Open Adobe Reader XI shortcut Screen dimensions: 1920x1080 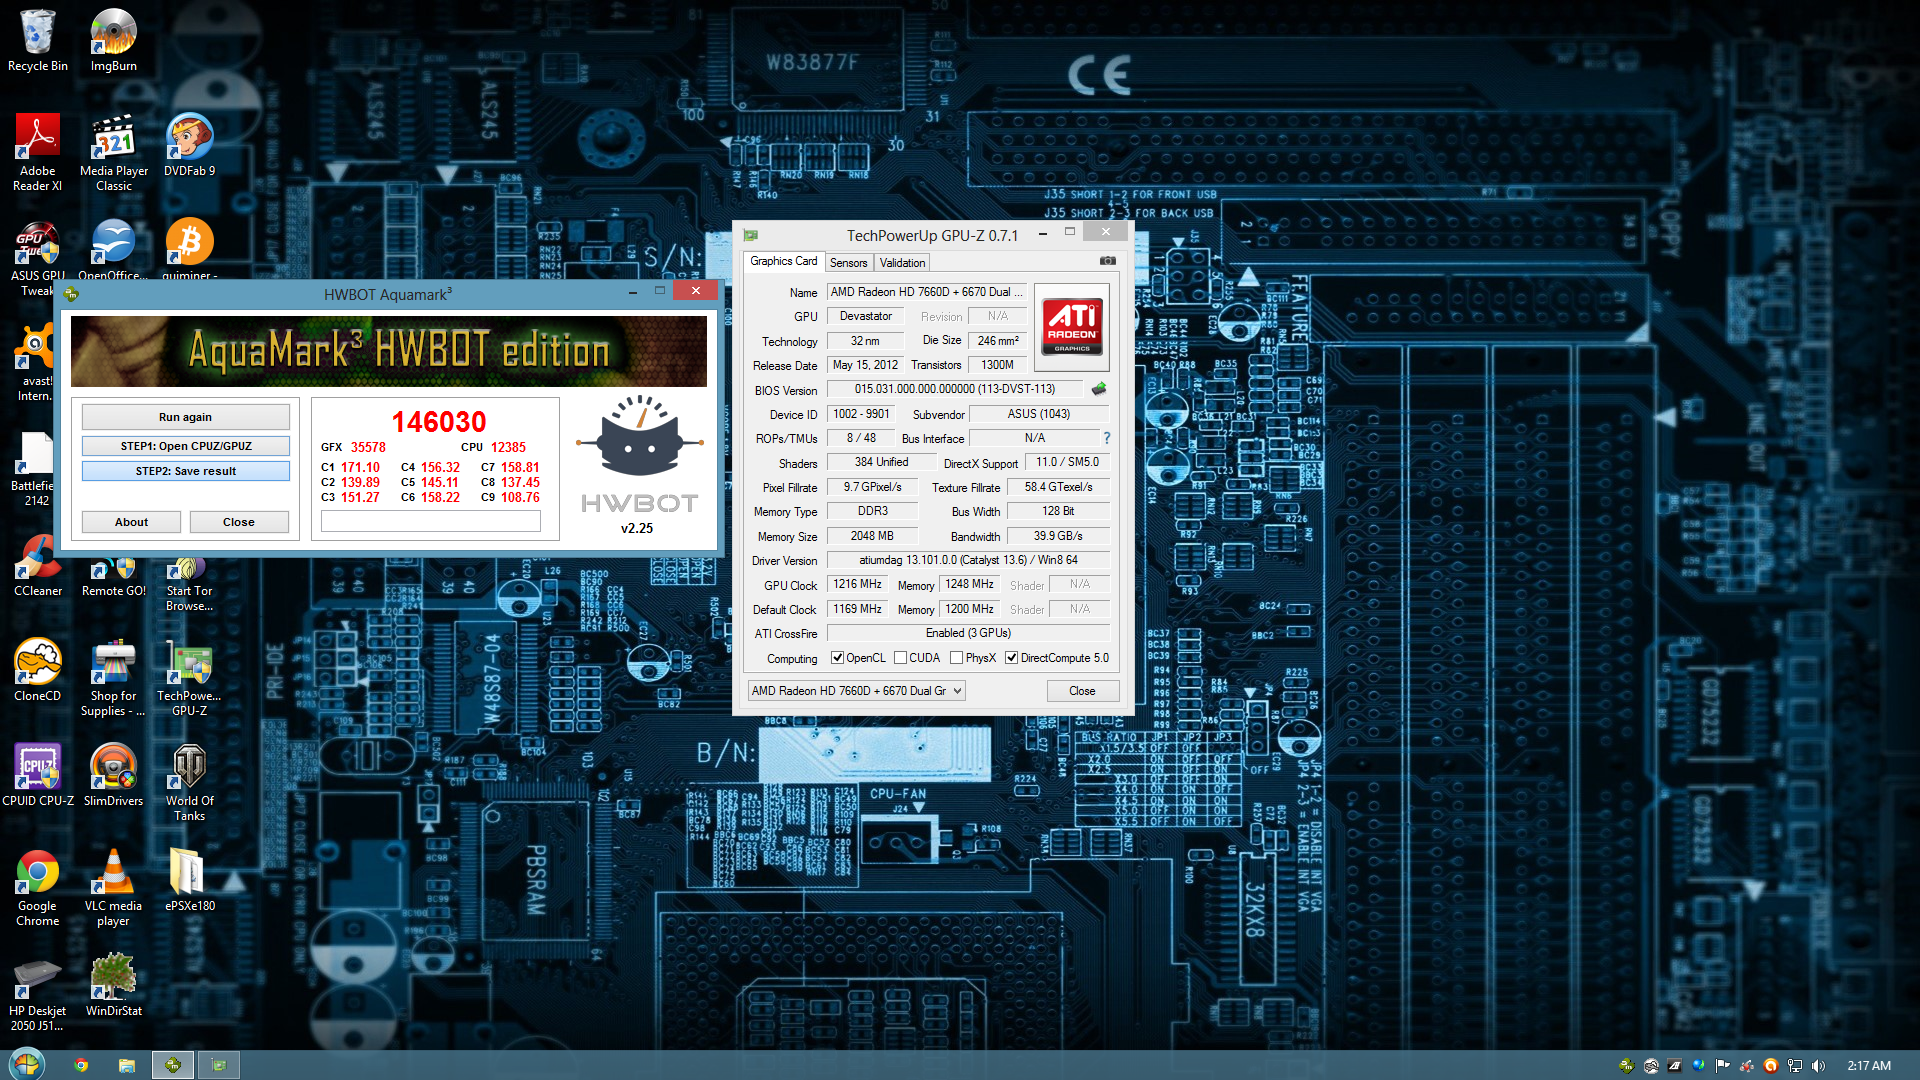click(37, 152)
